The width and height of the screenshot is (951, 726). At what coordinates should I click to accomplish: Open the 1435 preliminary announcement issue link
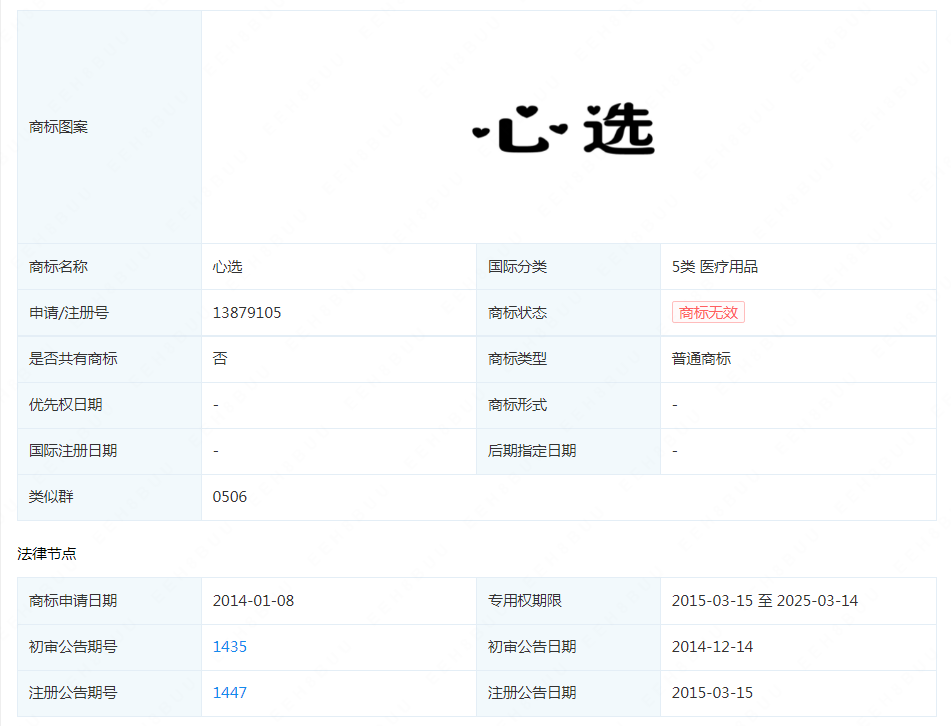(x=229, y=647)
